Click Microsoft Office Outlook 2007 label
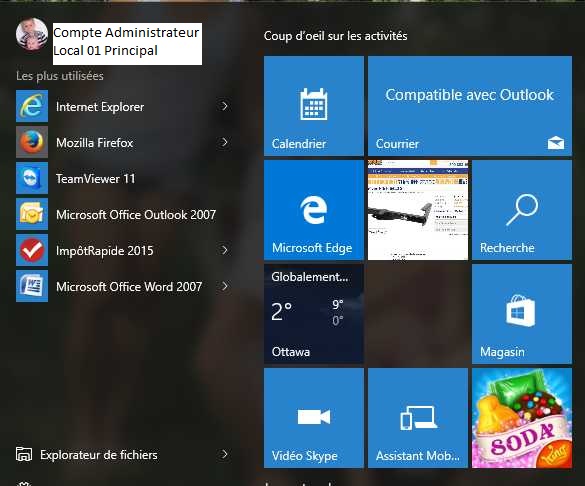This screenshot has width=585, height=486. click(x=136, y=215)
